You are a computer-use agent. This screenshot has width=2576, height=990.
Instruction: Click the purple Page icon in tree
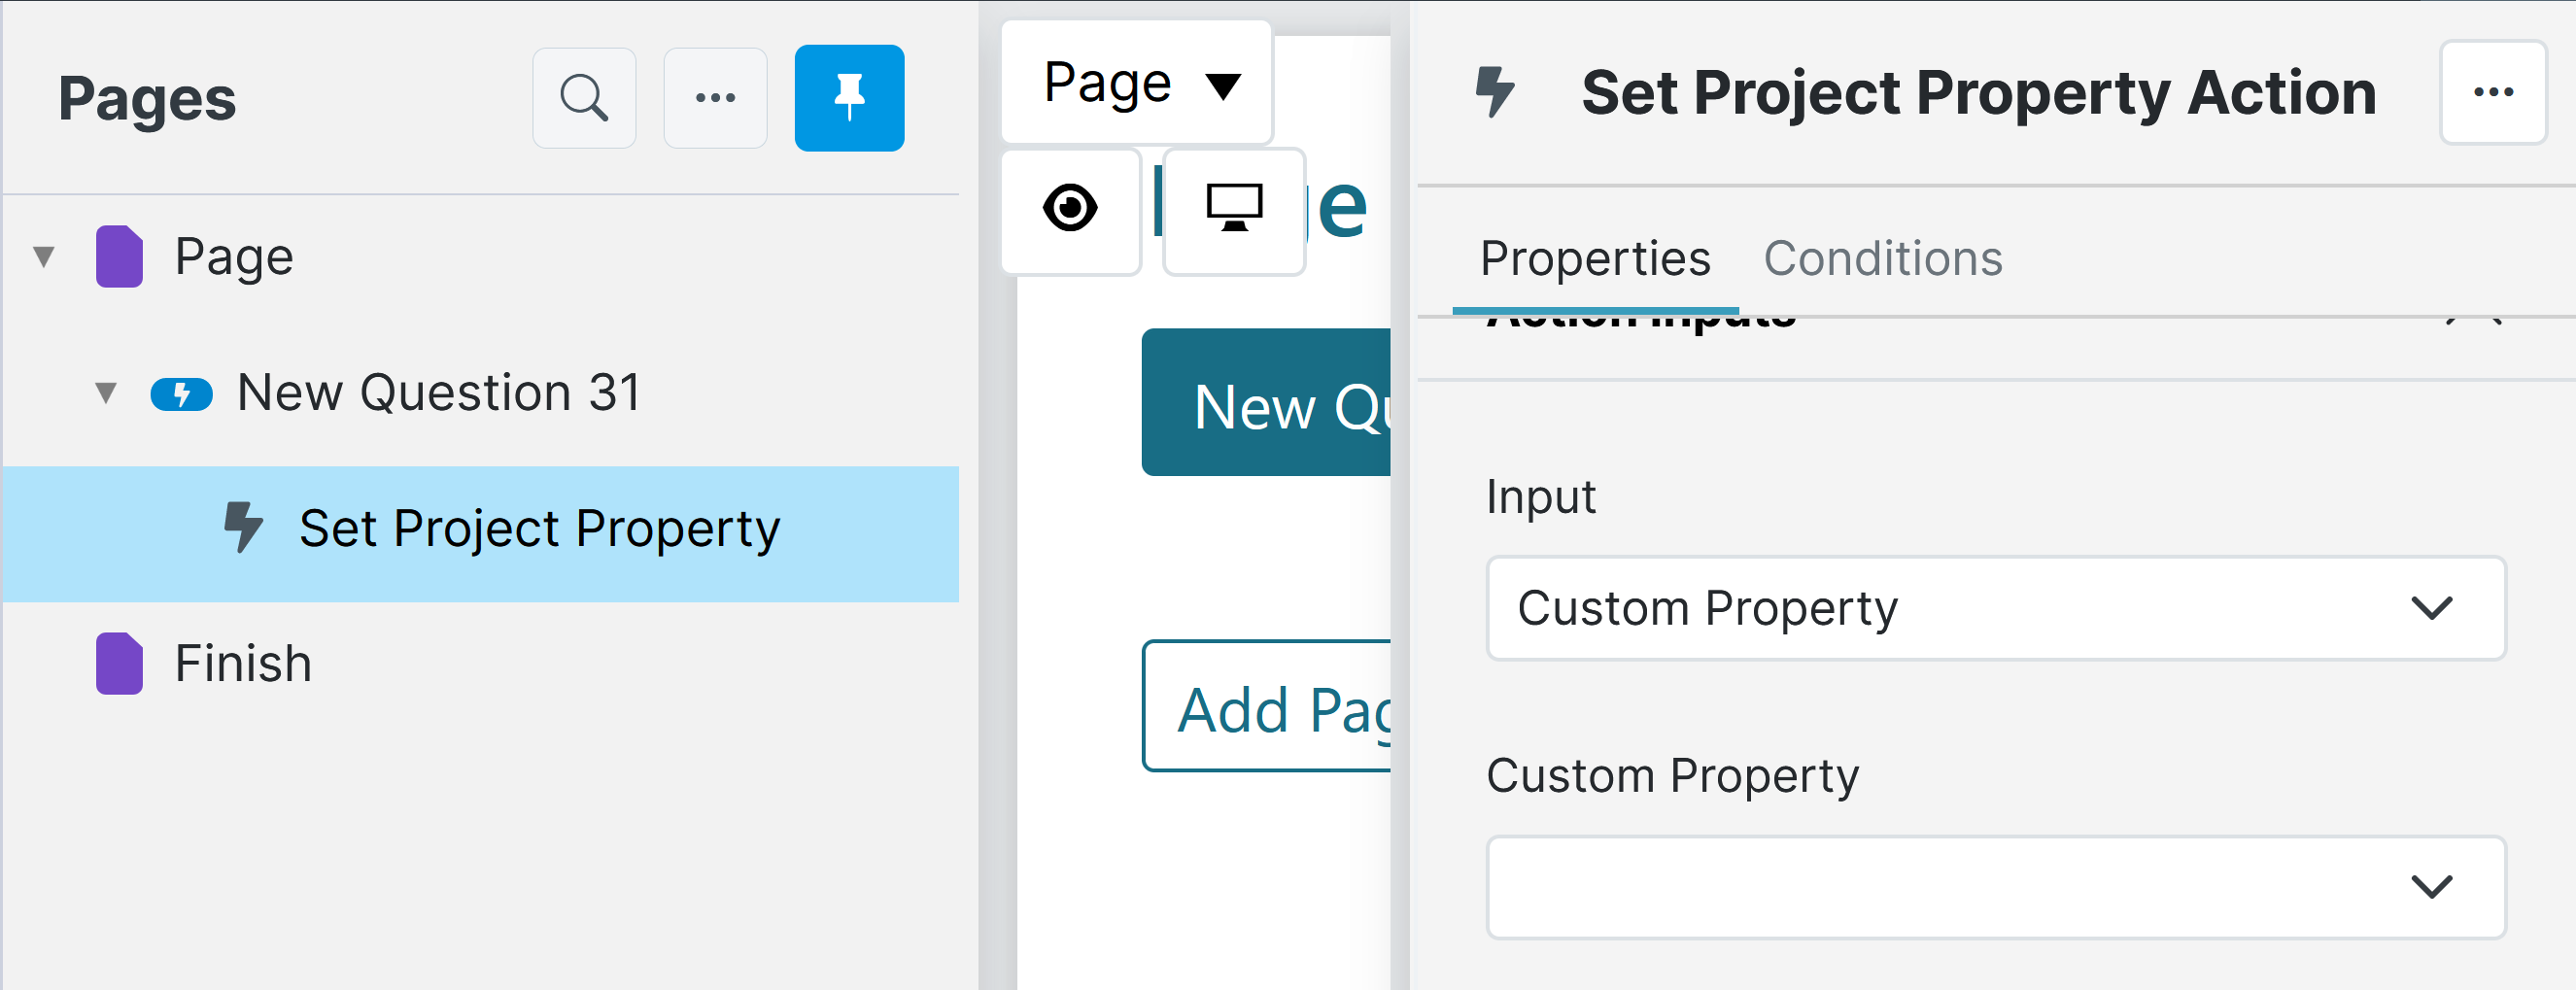[119, 257]
